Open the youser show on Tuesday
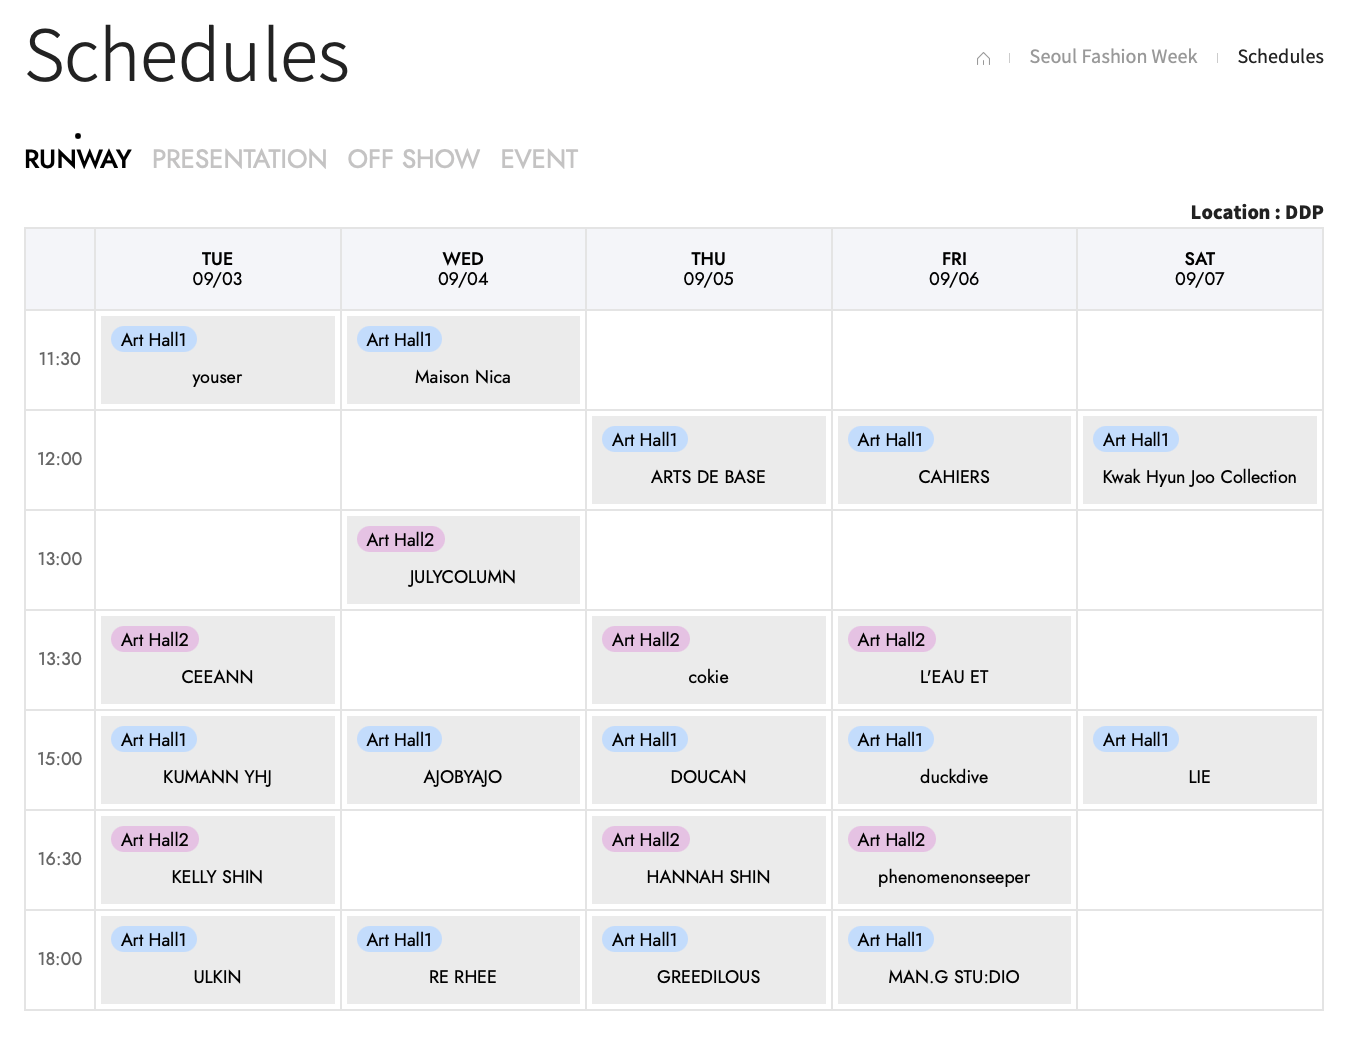1350x1038 pixels. pyautogui.click(x=218, y=360)
